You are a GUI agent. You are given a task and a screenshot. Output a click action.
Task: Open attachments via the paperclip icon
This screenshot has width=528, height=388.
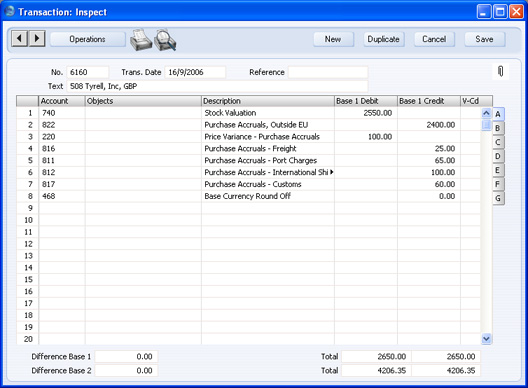[500, 71]
